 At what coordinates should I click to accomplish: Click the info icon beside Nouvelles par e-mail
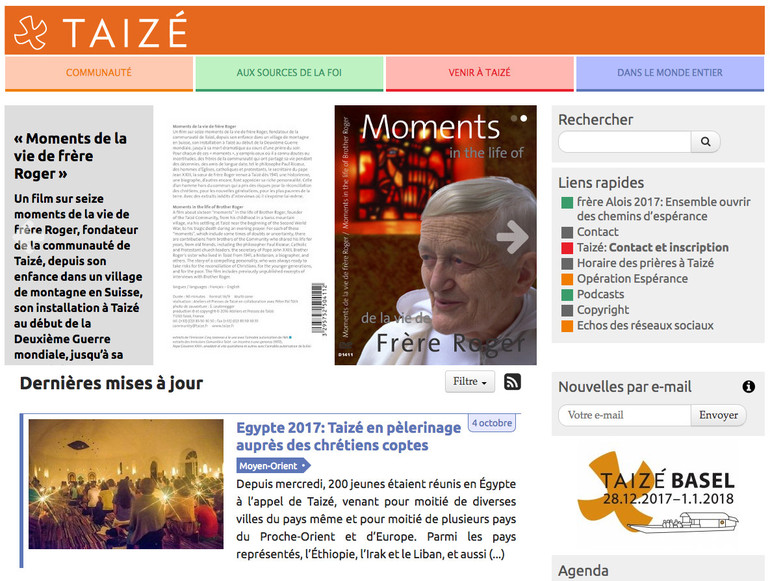748,387
